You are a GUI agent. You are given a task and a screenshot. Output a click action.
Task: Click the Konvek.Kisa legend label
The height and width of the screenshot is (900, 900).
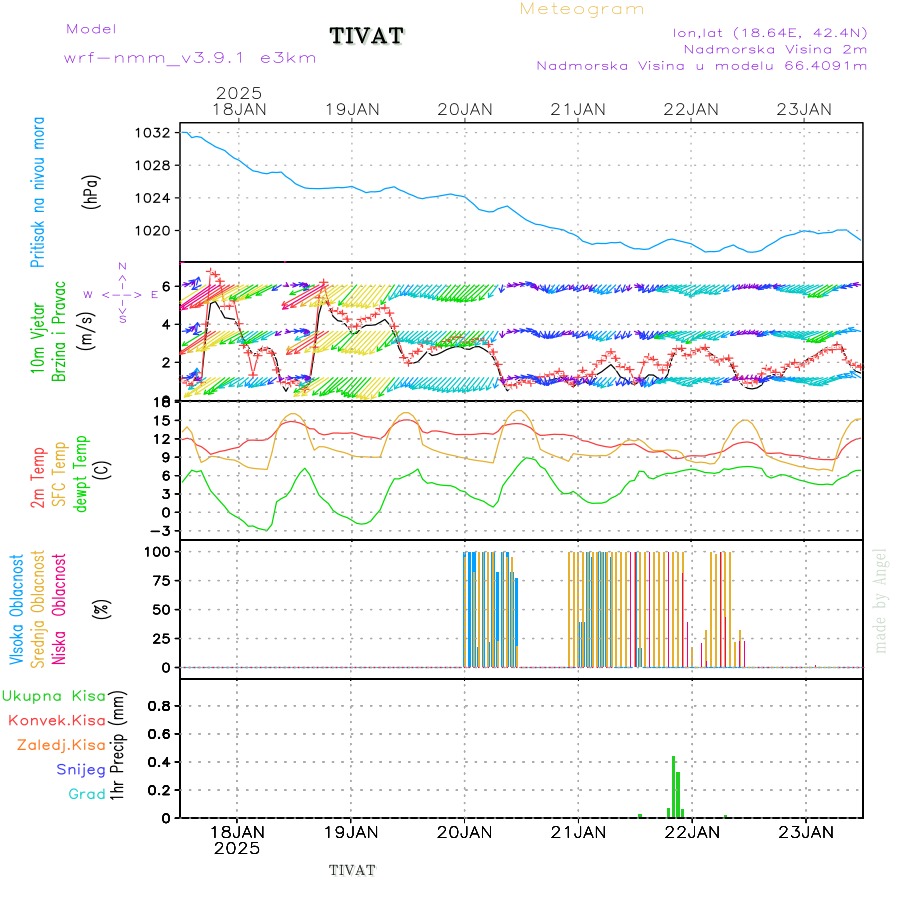pos(56,720)
